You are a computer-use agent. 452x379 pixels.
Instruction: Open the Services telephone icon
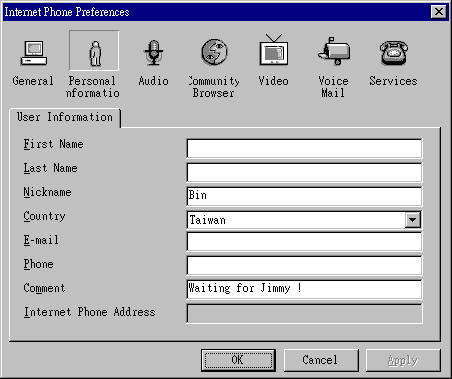click(x=394, y=53)
